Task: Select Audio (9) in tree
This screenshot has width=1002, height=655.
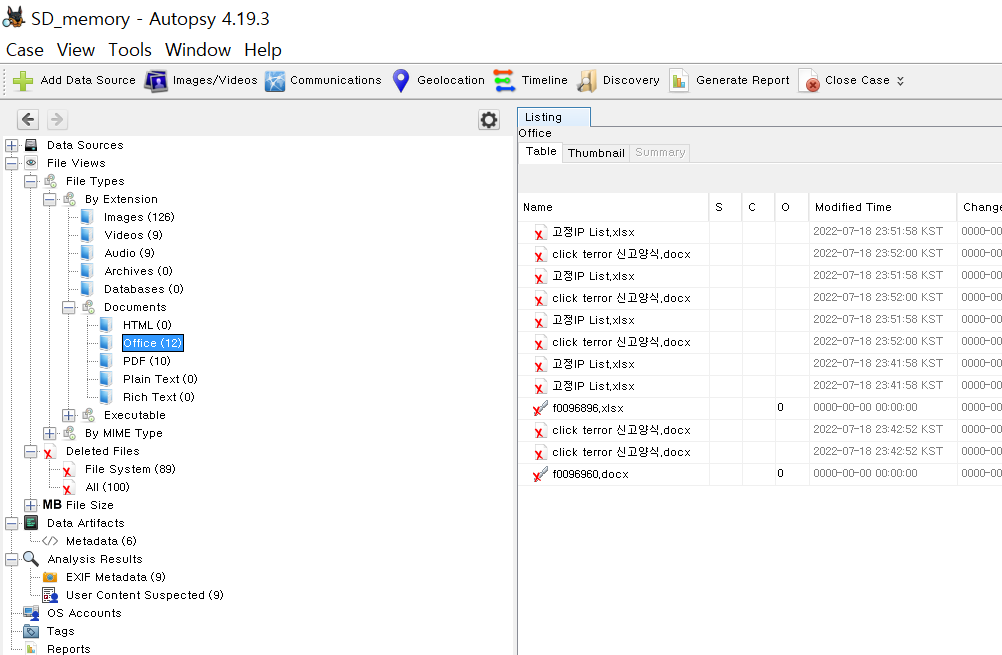Action: point(130,253)
